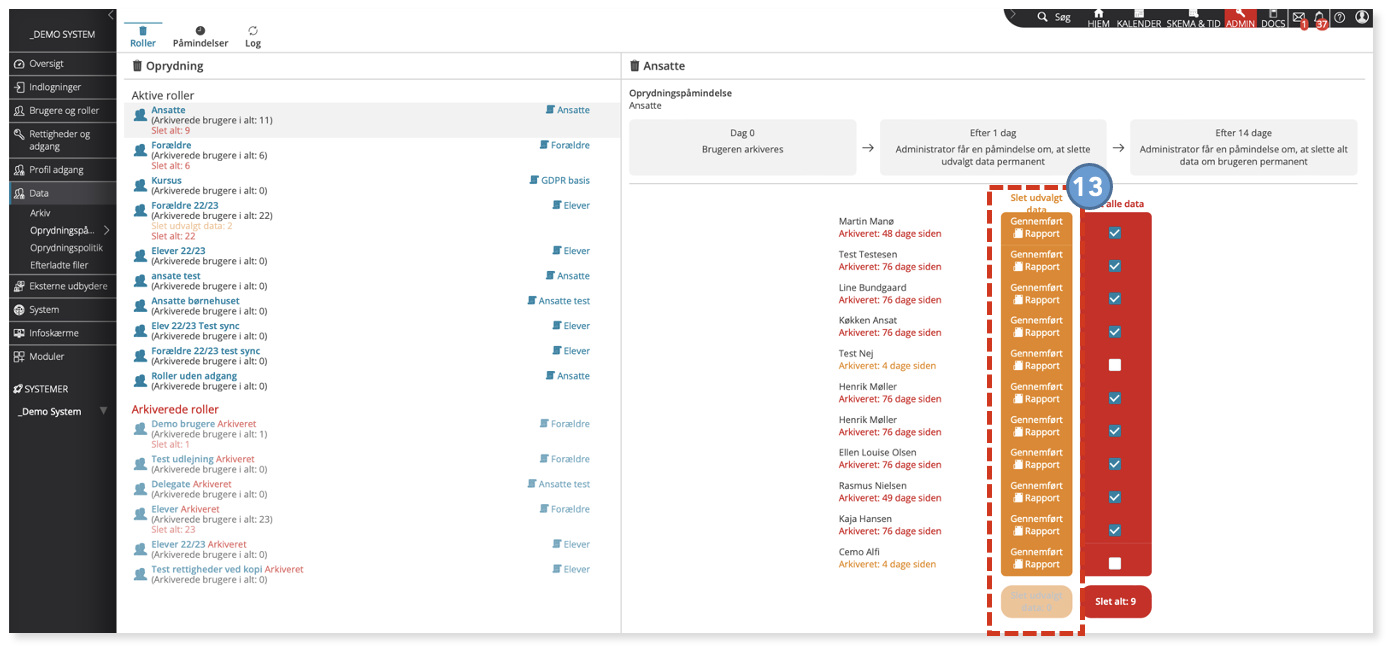Open the help question mark icon

[1340, 17]
